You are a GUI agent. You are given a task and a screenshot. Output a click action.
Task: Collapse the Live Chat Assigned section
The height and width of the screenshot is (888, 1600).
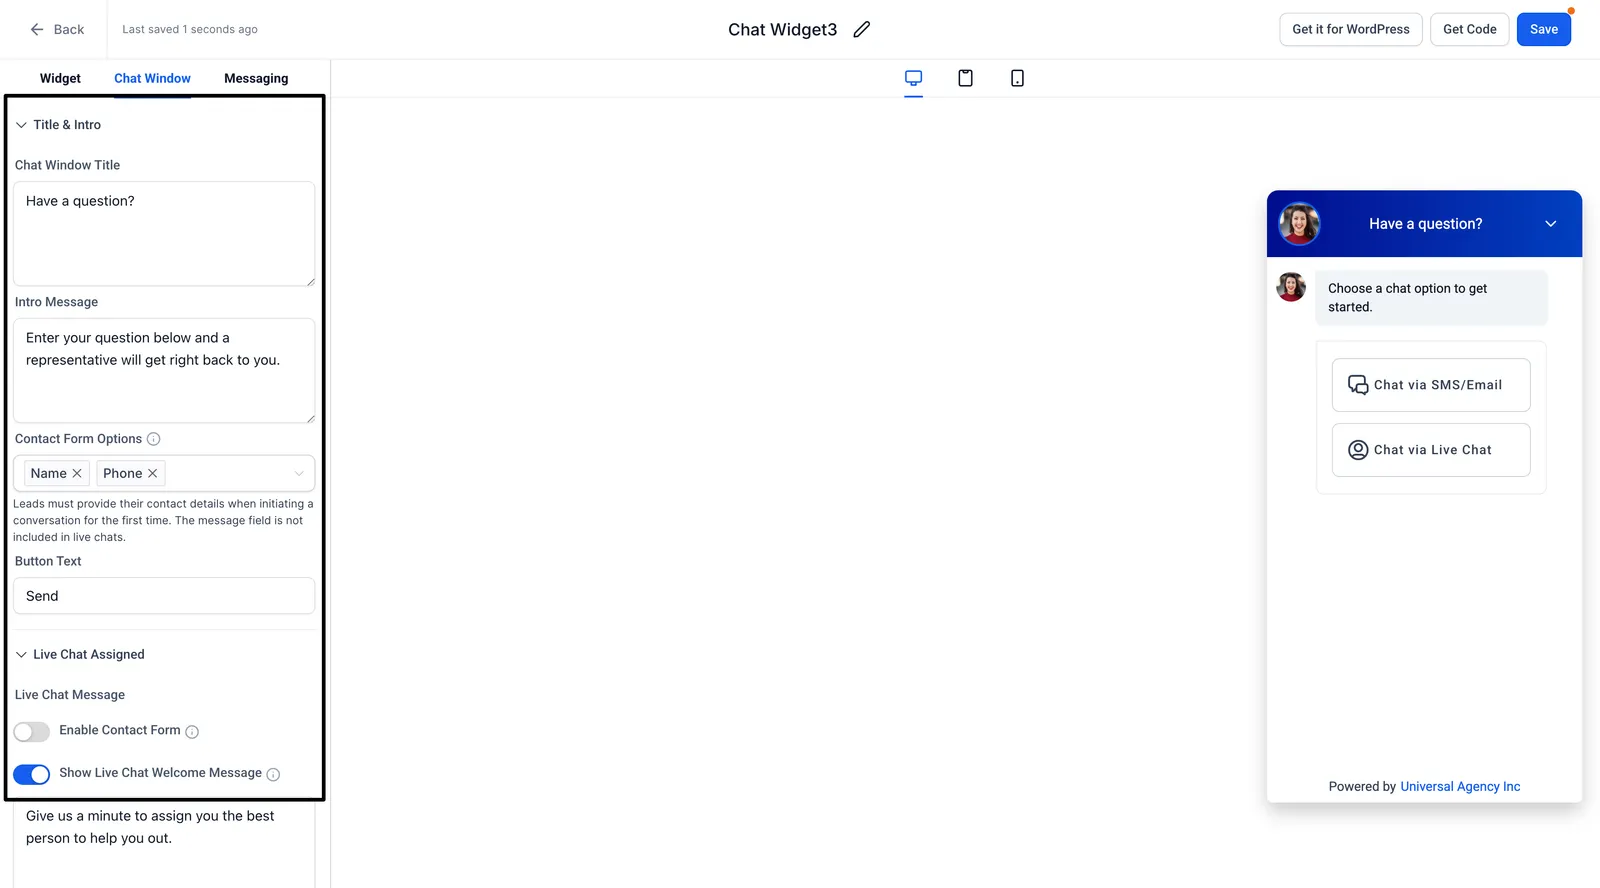pos(21,654)
